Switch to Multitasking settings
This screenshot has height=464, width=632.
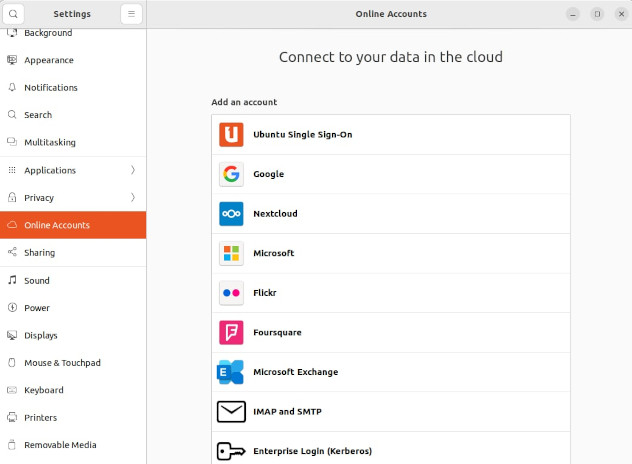click(x=50, y=142)
